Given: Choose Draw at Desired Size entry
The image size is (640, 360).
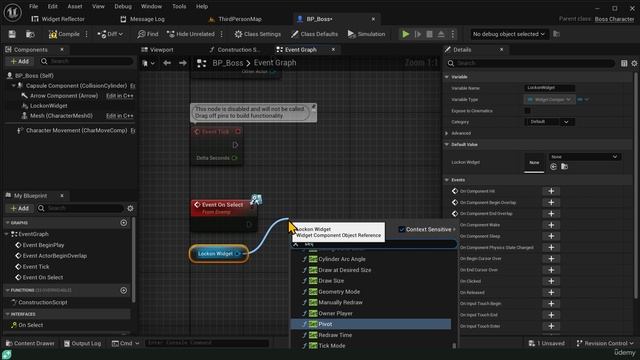Looking at the screenshot, I should (x=344, y=270).
